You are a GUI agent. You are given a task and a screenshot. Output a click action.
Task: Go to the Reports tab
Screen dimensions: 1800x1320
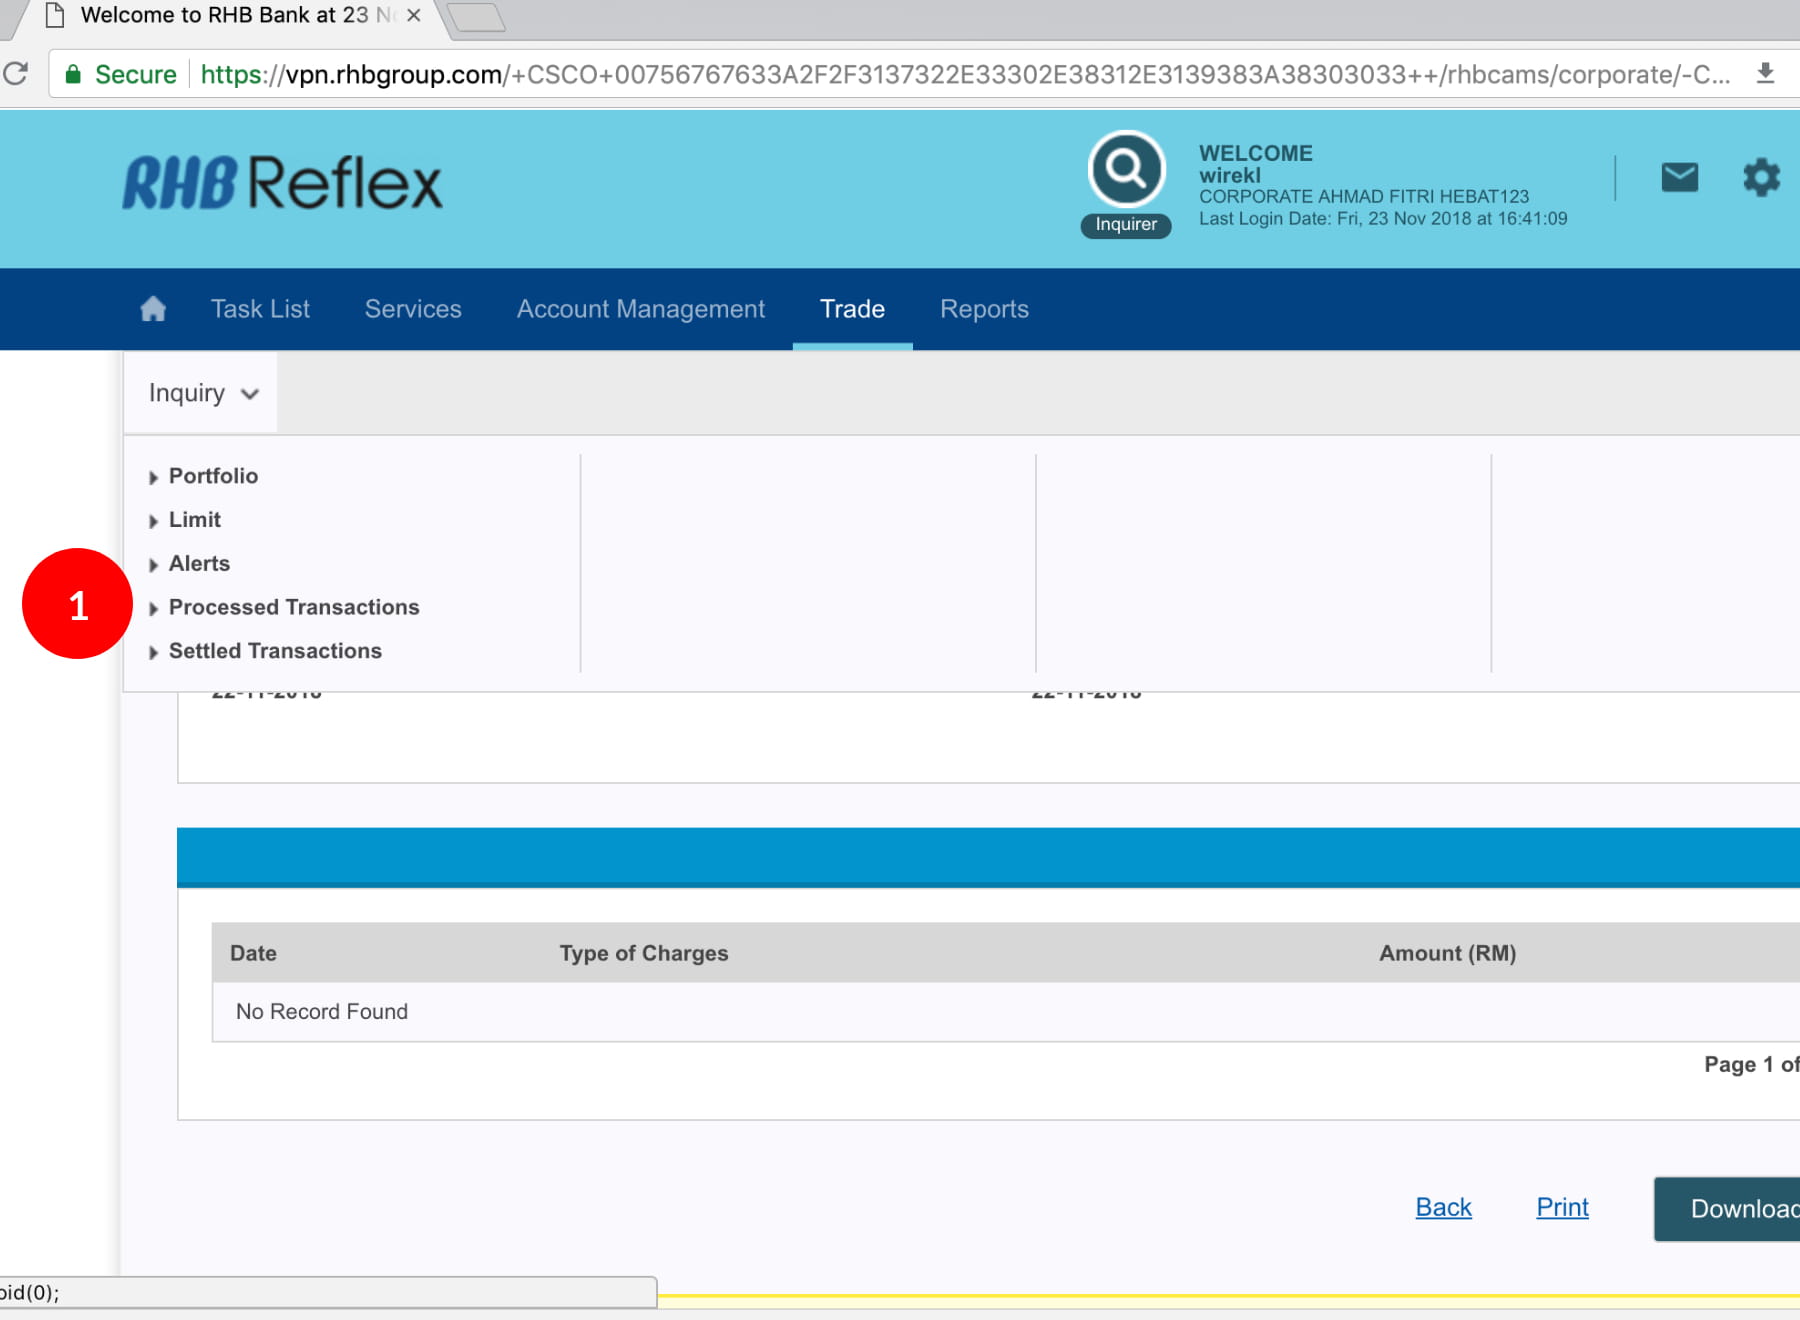pyautogui.click(x=984, y=309)
